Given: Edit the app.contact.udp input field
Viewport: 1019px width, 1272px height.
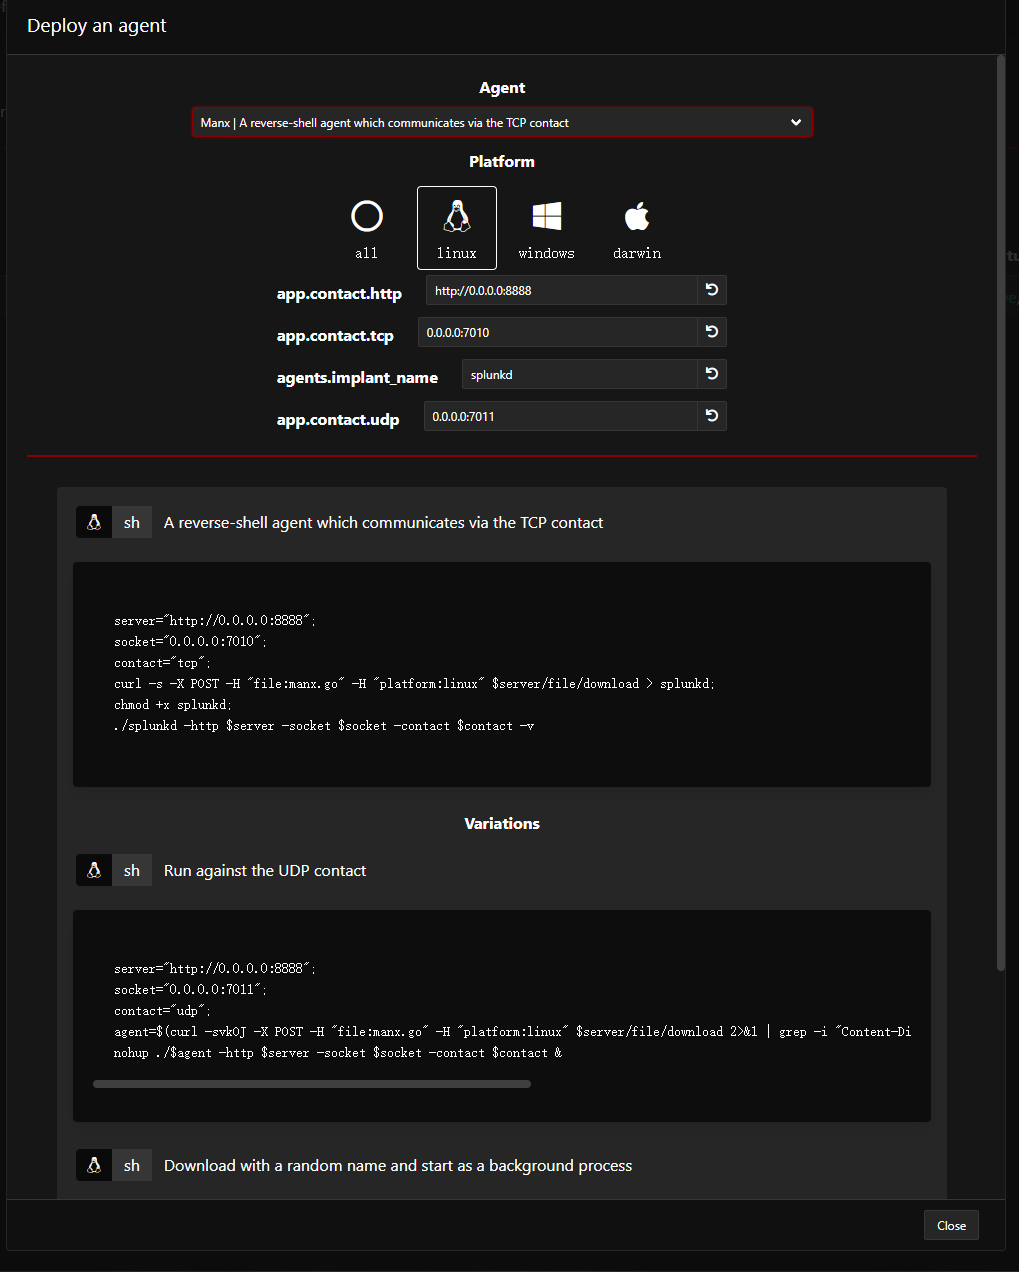Looking at the screenshot, I should pos(561,416).
